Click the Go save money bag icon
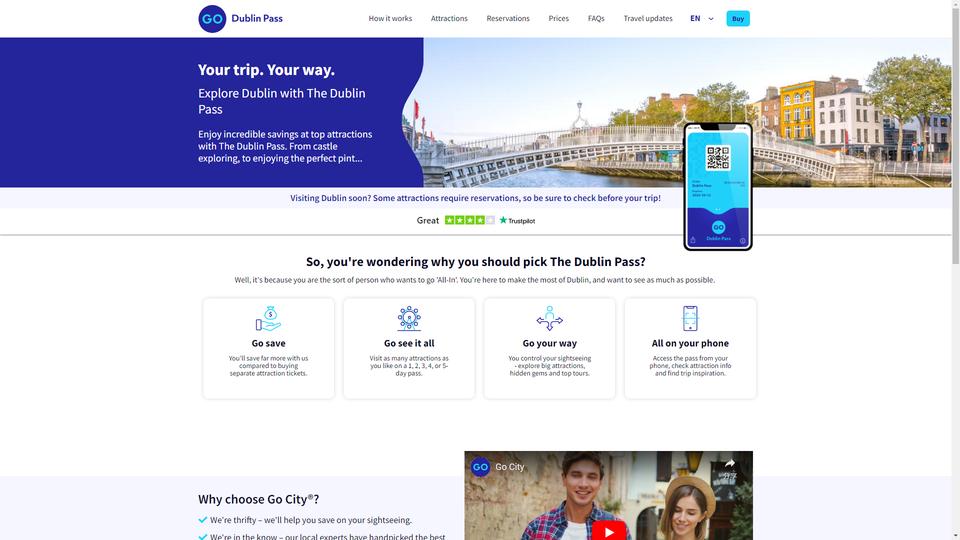960x540 pixels. (268, 318)
